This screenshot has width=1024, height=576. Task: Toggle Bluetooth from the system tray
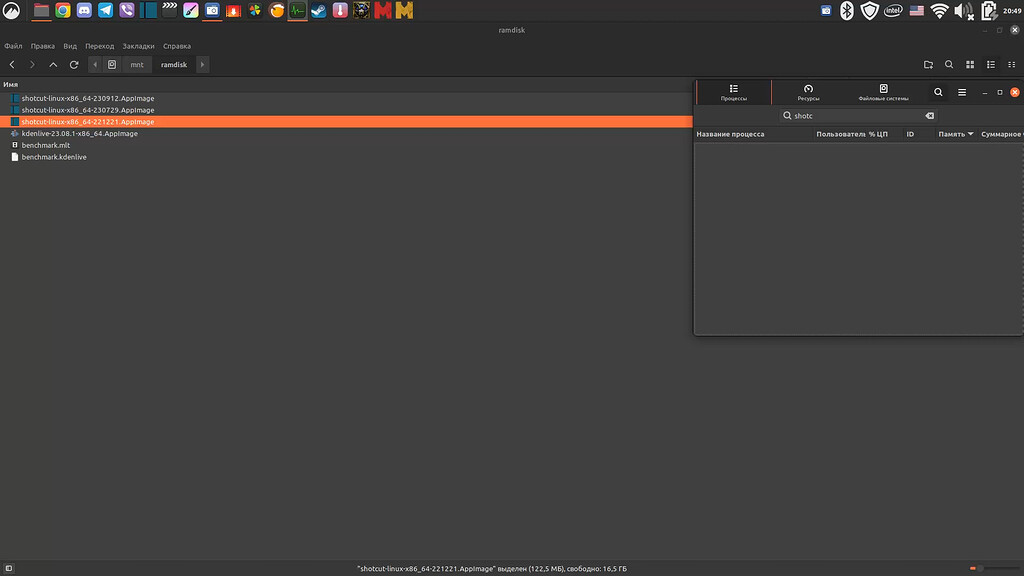(x=847, y=10)
